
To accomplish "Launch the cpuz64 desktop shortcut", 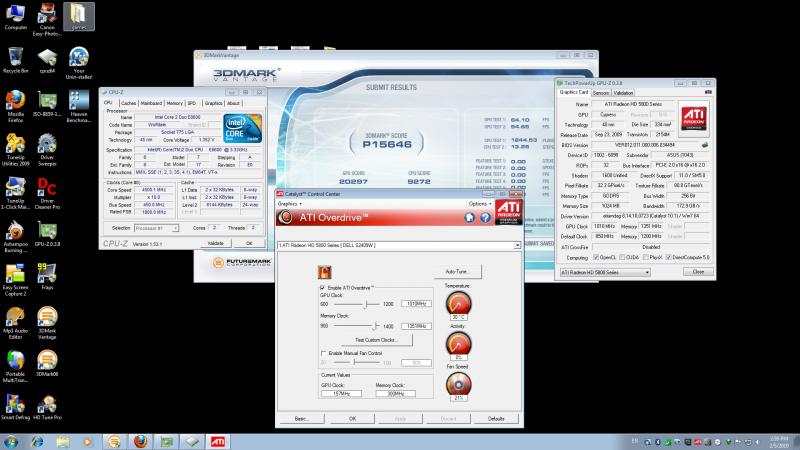I will click(47, 60).
